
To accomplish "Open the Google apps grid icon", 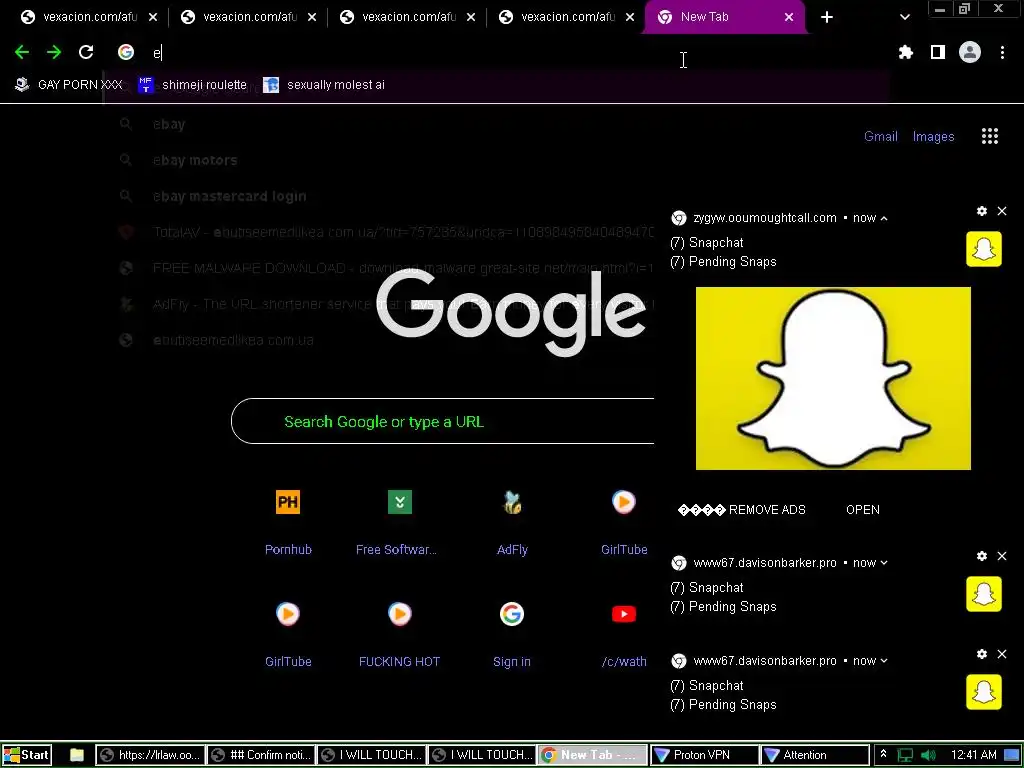I will click(x=990, y=136).
